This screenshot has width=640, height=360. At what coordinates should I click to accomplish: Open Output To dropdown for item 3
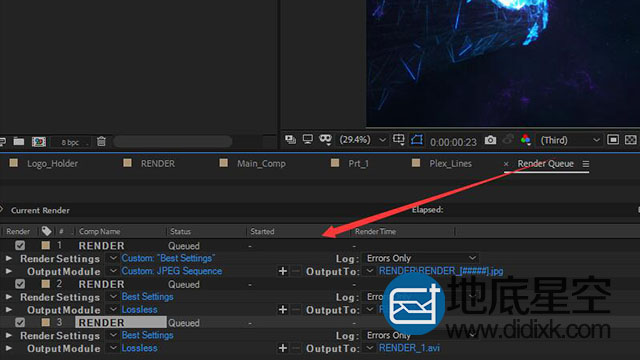coord(370,348)
